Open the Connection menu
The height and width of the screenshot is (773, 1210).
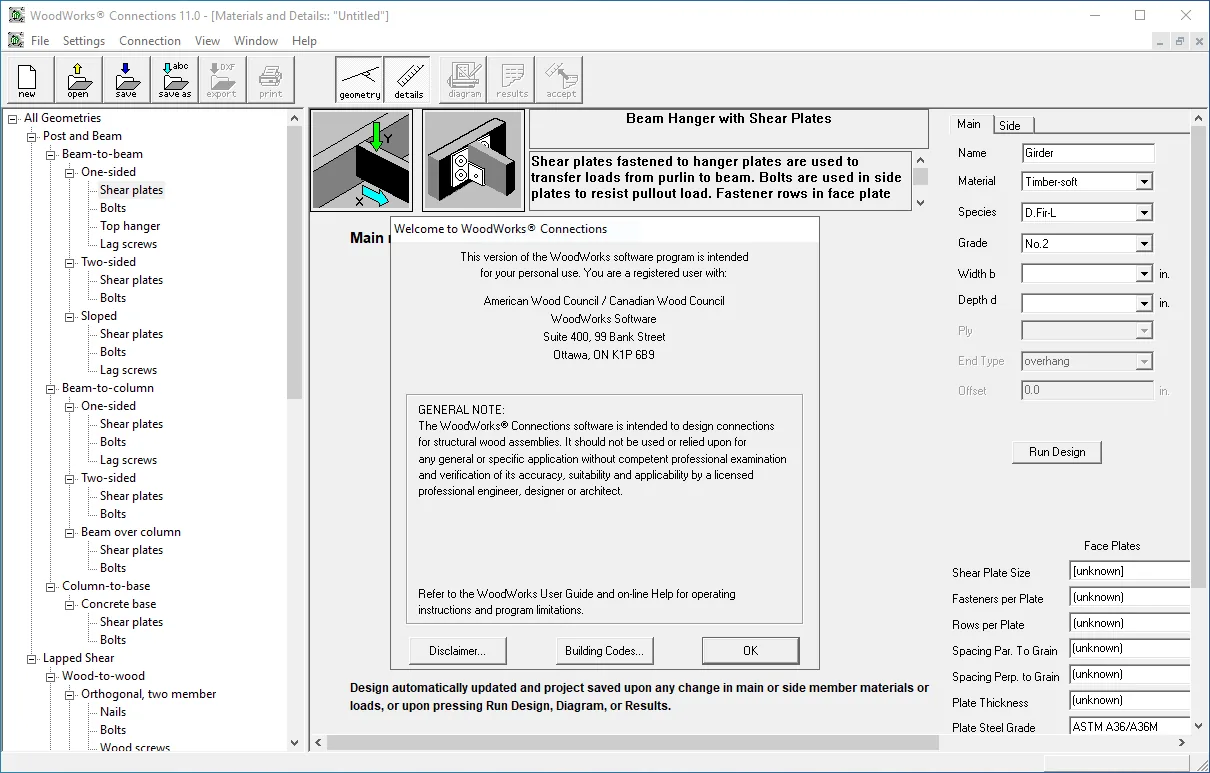150,41
